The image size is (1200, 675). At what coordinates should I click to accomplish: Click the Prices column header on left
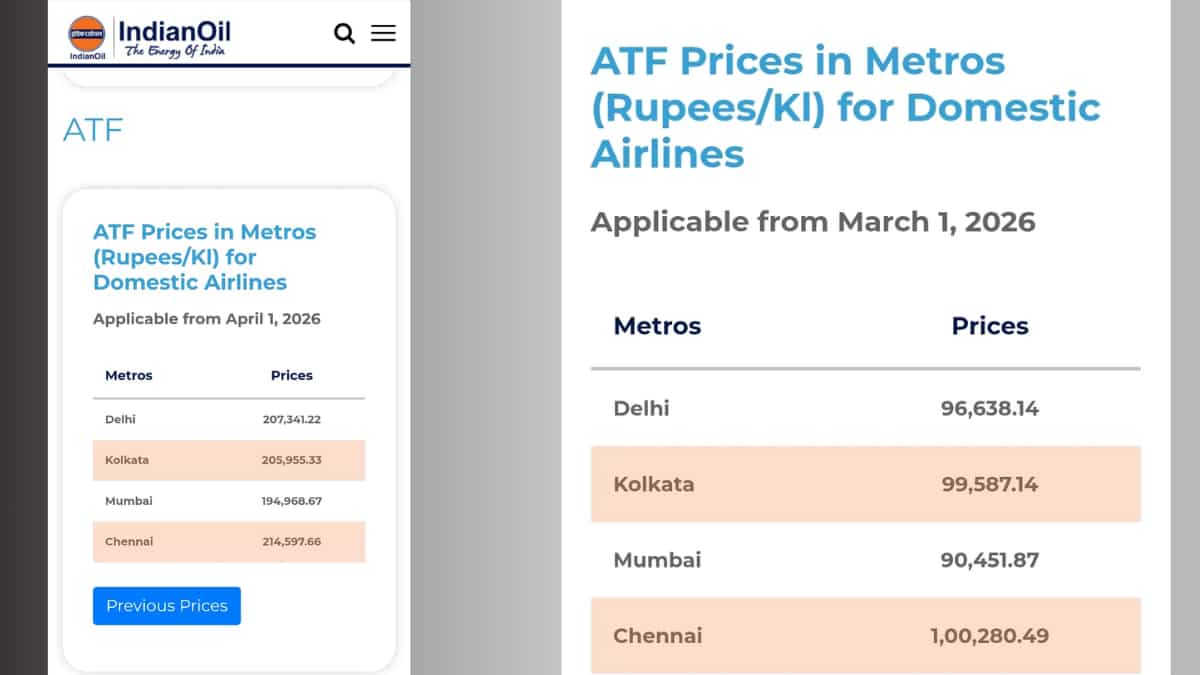click(292, 376)
